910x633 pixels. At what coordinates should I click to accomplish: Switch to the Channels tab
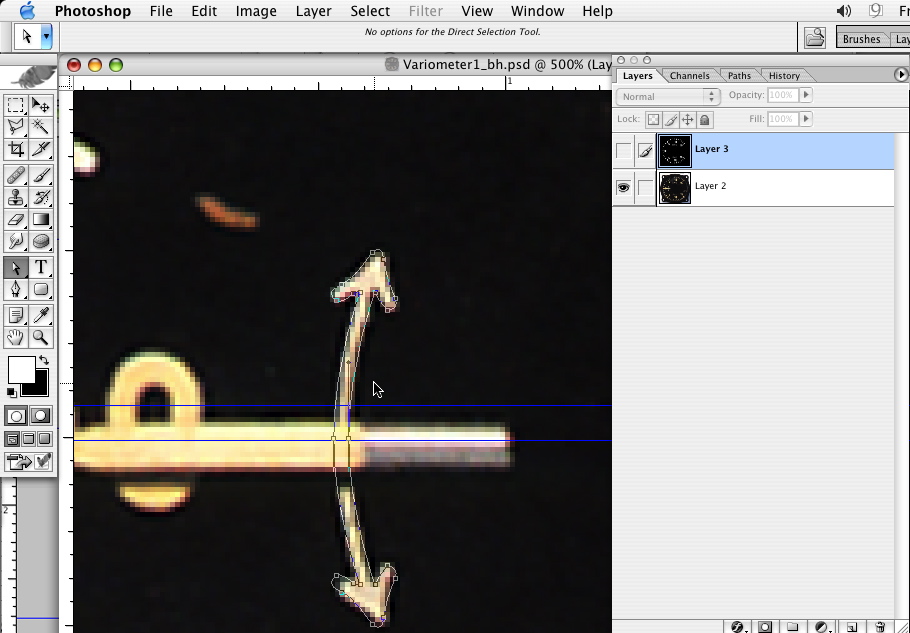(x=689, y=76)
